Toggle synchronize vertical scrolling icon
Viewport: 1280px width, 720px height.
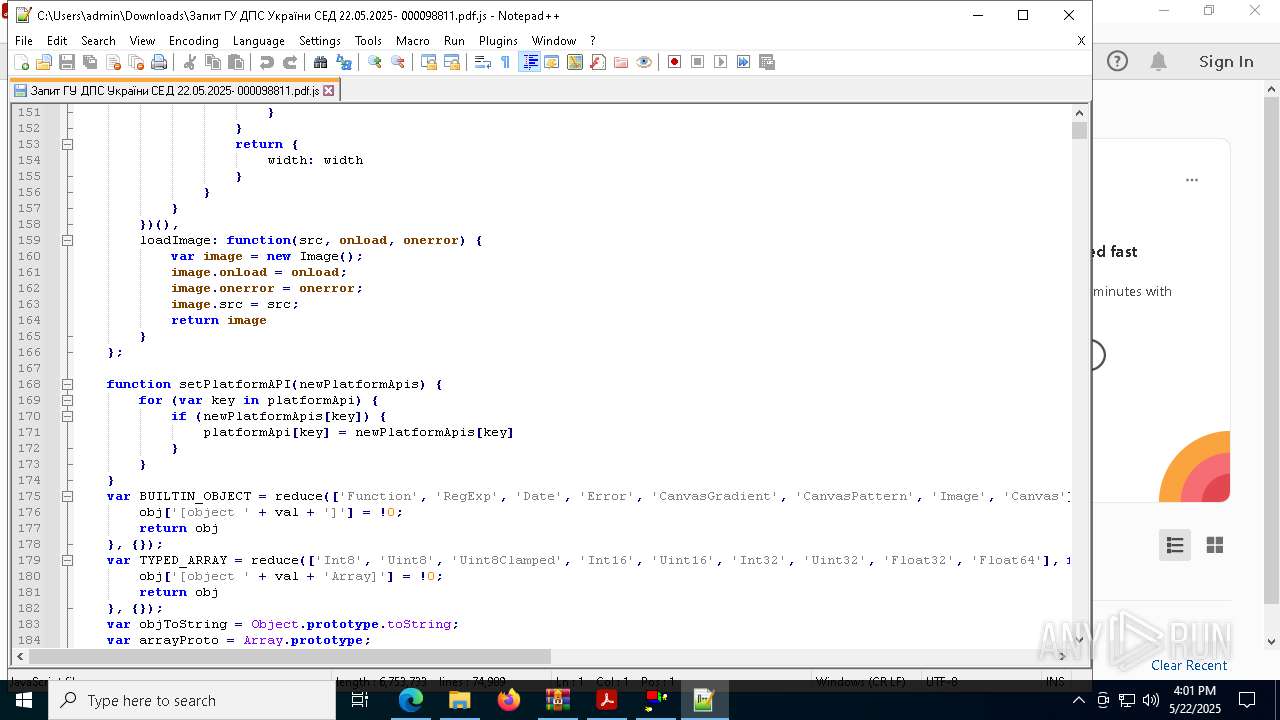click(x=428, y=62)
